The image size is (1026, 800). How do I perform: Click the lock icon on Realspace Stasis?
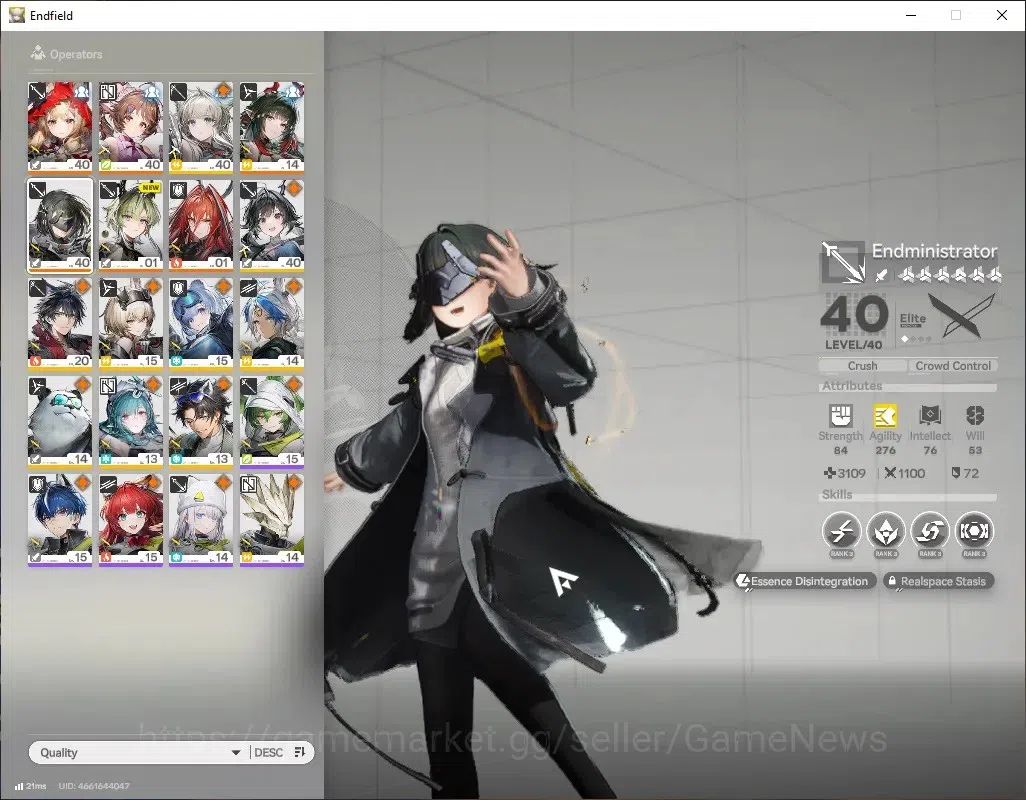pos(892,581)
